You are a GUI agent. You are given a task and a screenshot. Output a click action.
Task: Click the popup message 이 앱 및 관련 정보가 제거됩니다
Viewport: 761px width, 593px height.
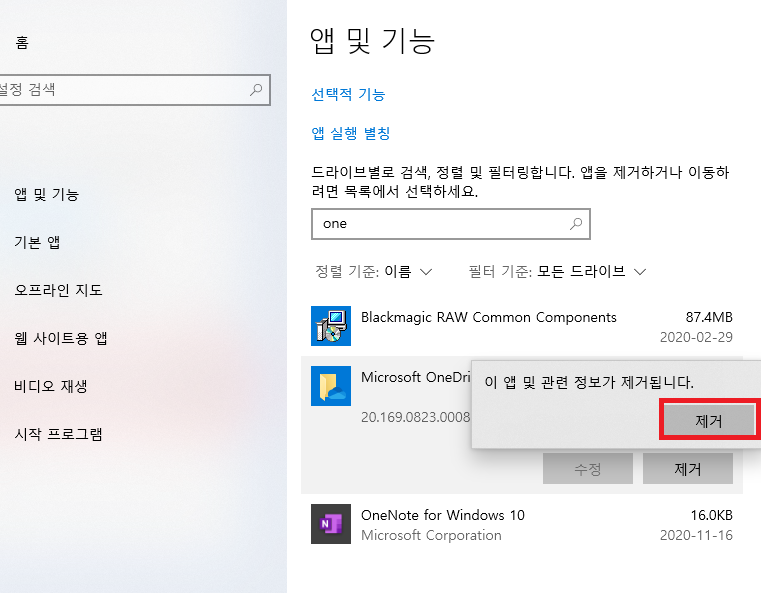tap(589, 382)
